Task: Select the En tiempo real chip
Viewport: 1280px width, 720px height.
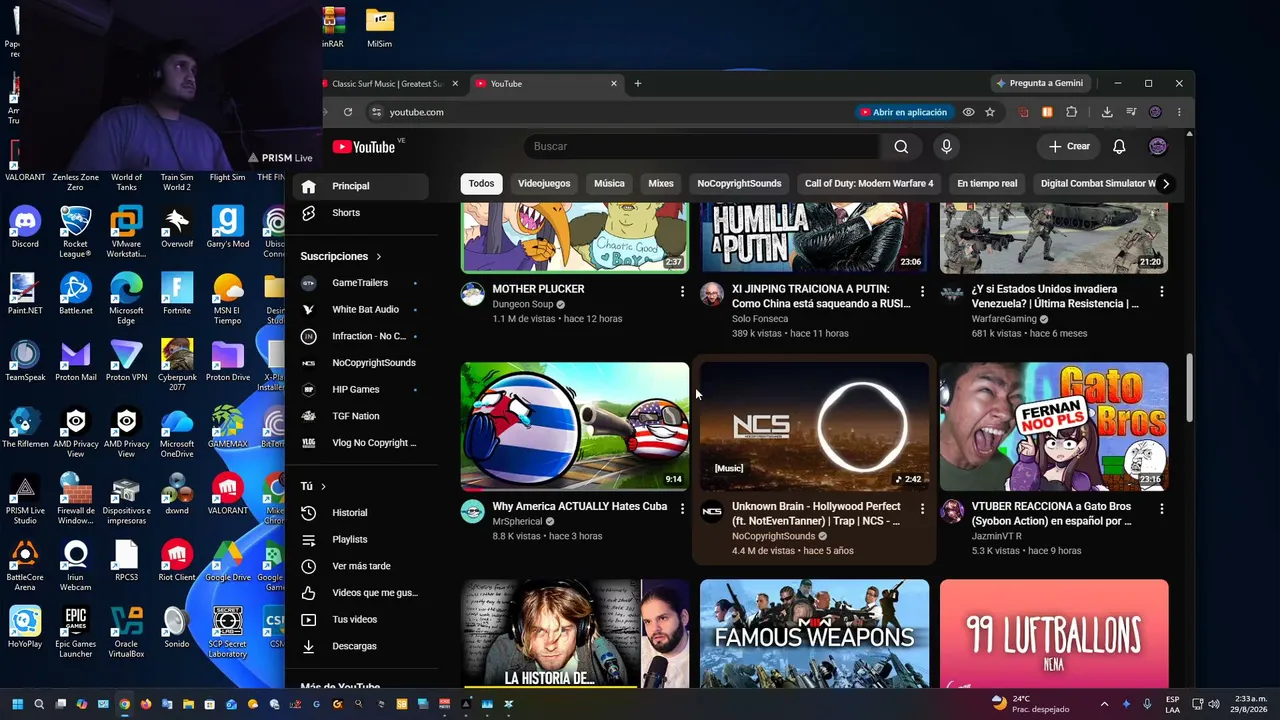Action: pos(987,184)
